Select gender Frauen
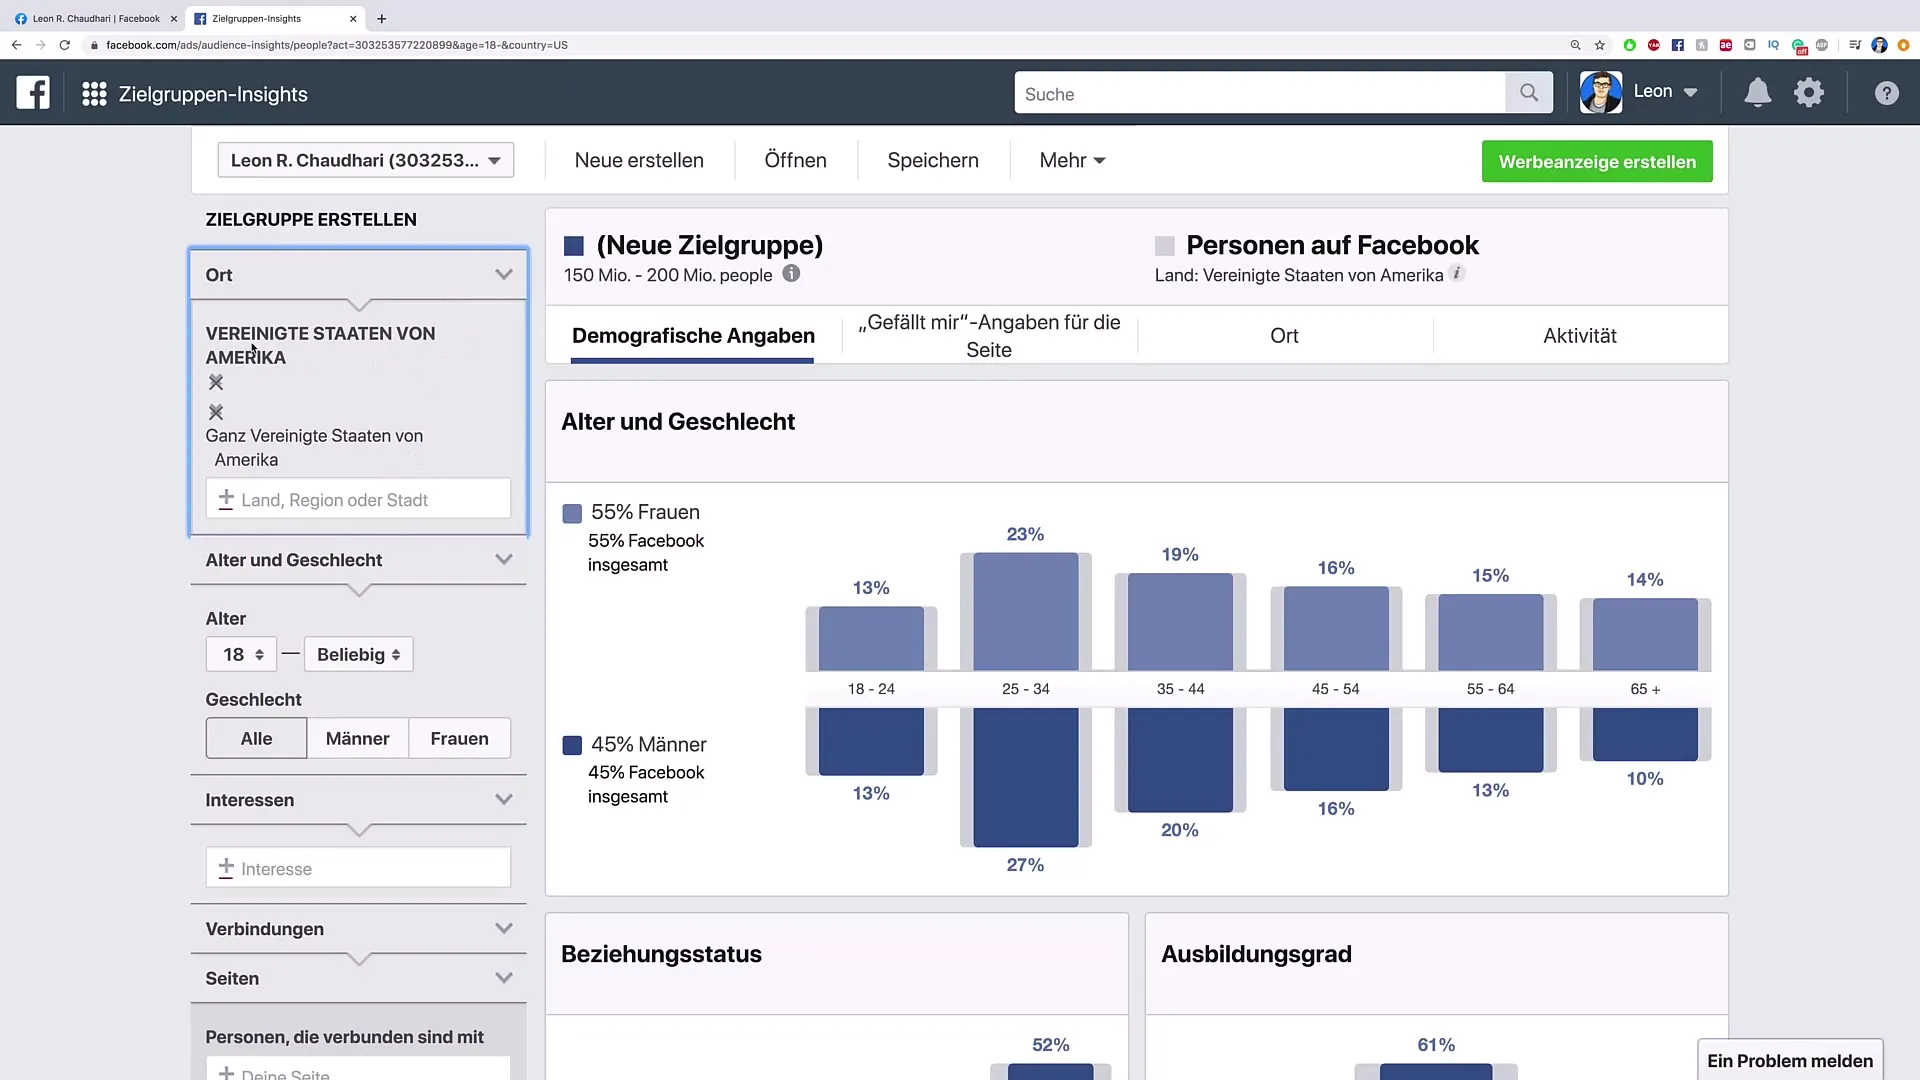1920x1080 pixels. [459, 738]
